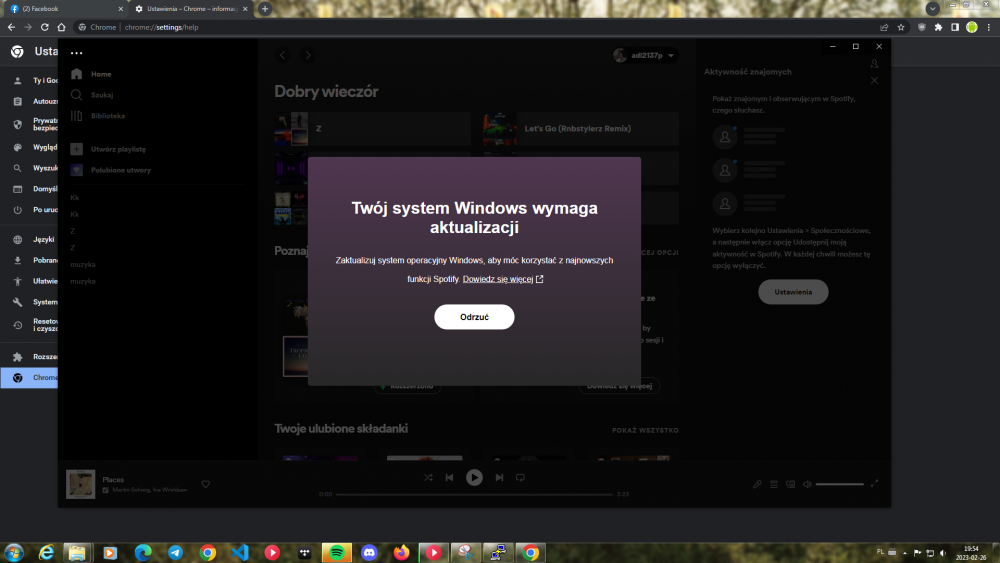The image size is (1000, 563).
Task: Toggle repeat in Spotify player
Action: click(520, 478)
